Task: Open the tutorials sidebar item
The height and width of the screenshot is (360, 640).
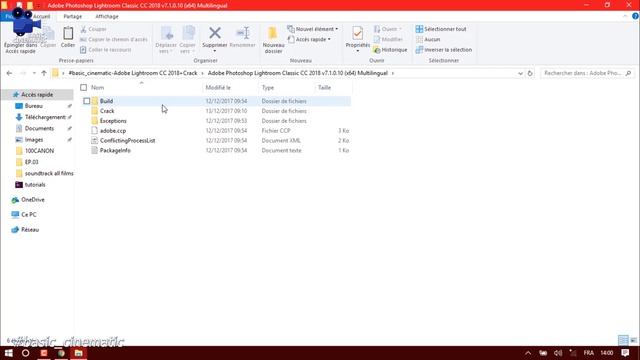Action: (x=35, y=184)
